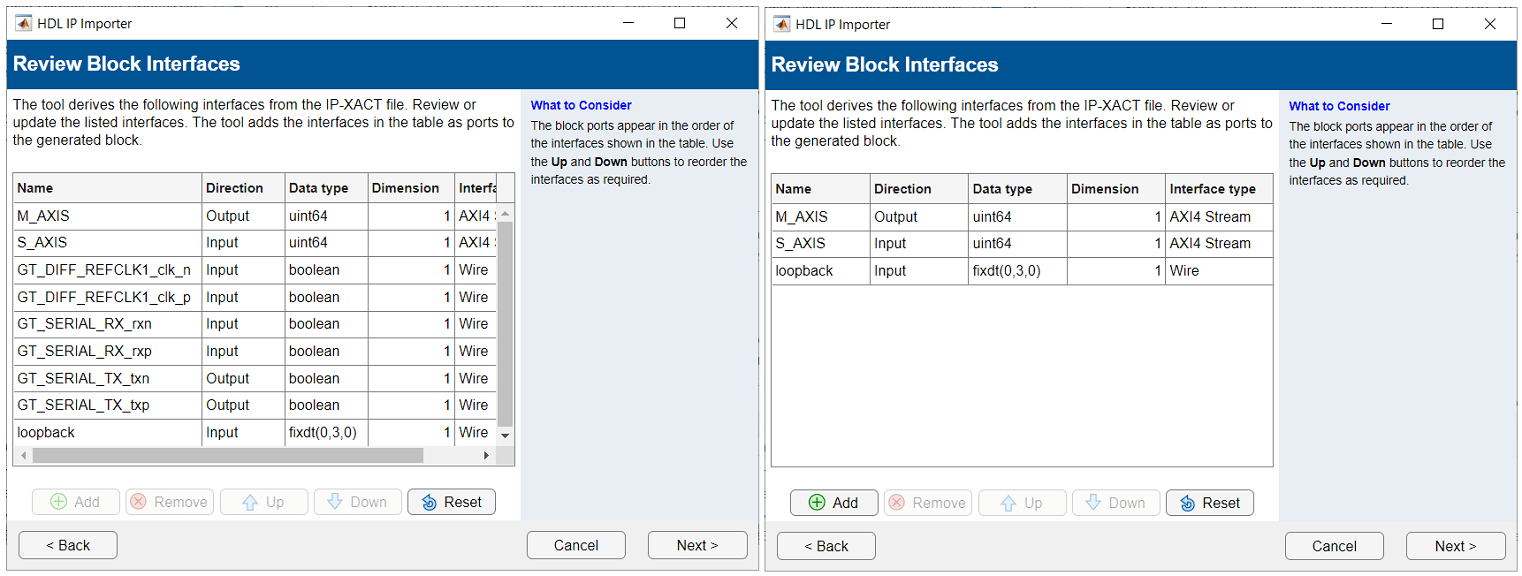Viewport: 1522px width, 576px height.
Task: Click the Reset button in the right window
Action: pyautogui.click(x=1209, y=503)
